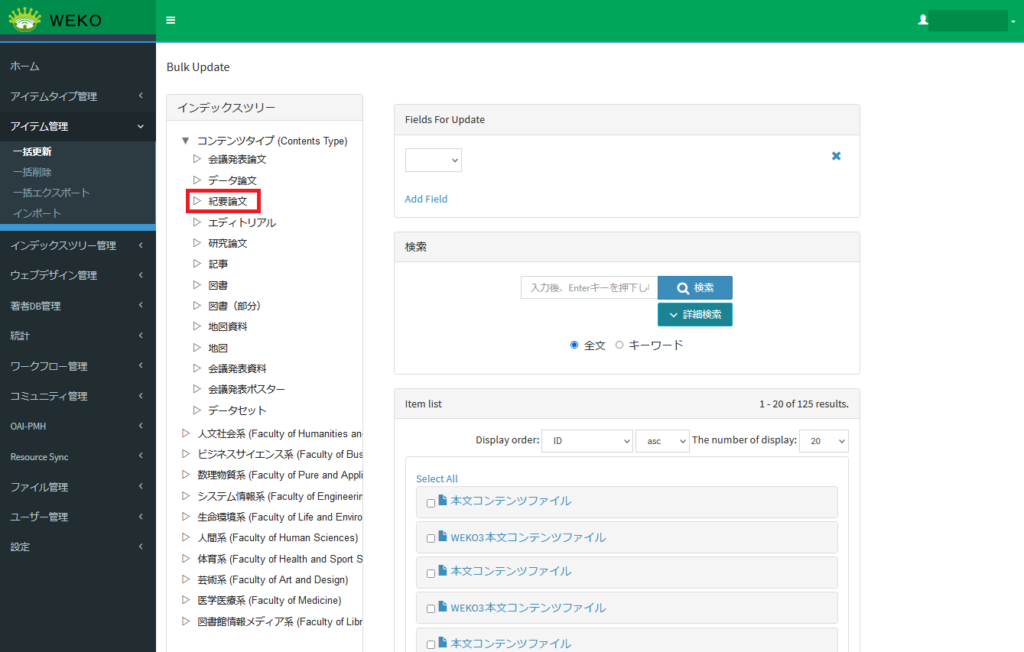The height and width of the screenshot is (652, 1024).
Task: Check the first 本文コンテンツファイル checkbox
Action: [431, 503]
